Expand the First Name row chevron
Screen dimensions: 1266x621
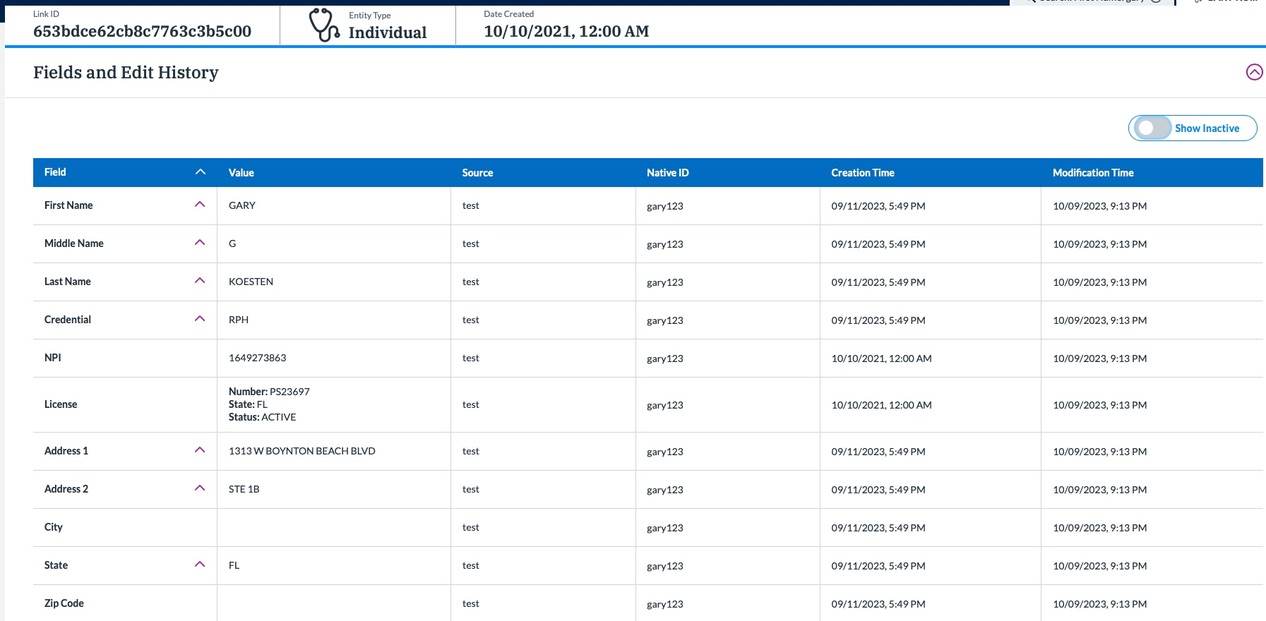200,205
